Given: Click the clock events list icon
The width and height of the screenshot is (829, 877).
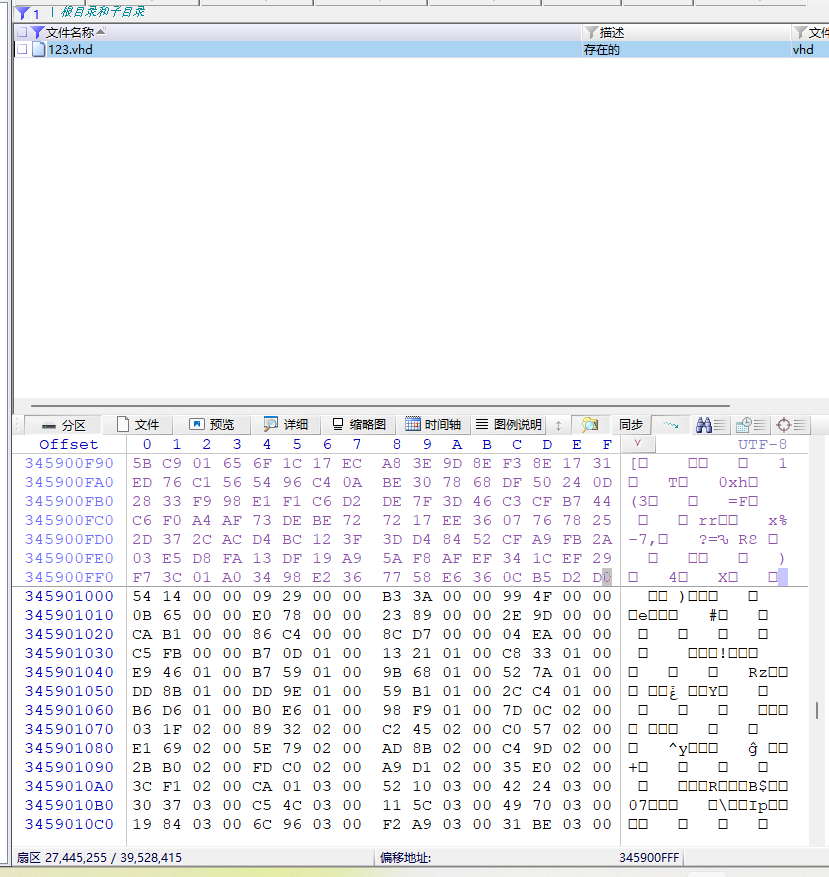Looking at the screenshot, I should (750, 425).
